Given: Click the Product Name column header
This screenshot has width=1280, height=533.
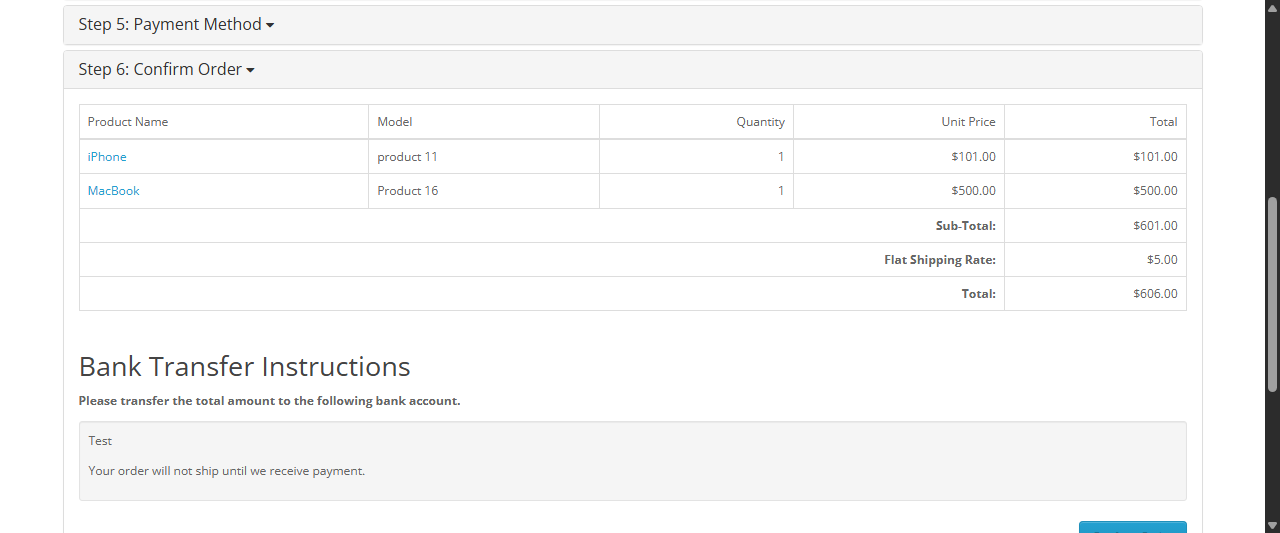Looking at the screenshot, I should point(128,122).
